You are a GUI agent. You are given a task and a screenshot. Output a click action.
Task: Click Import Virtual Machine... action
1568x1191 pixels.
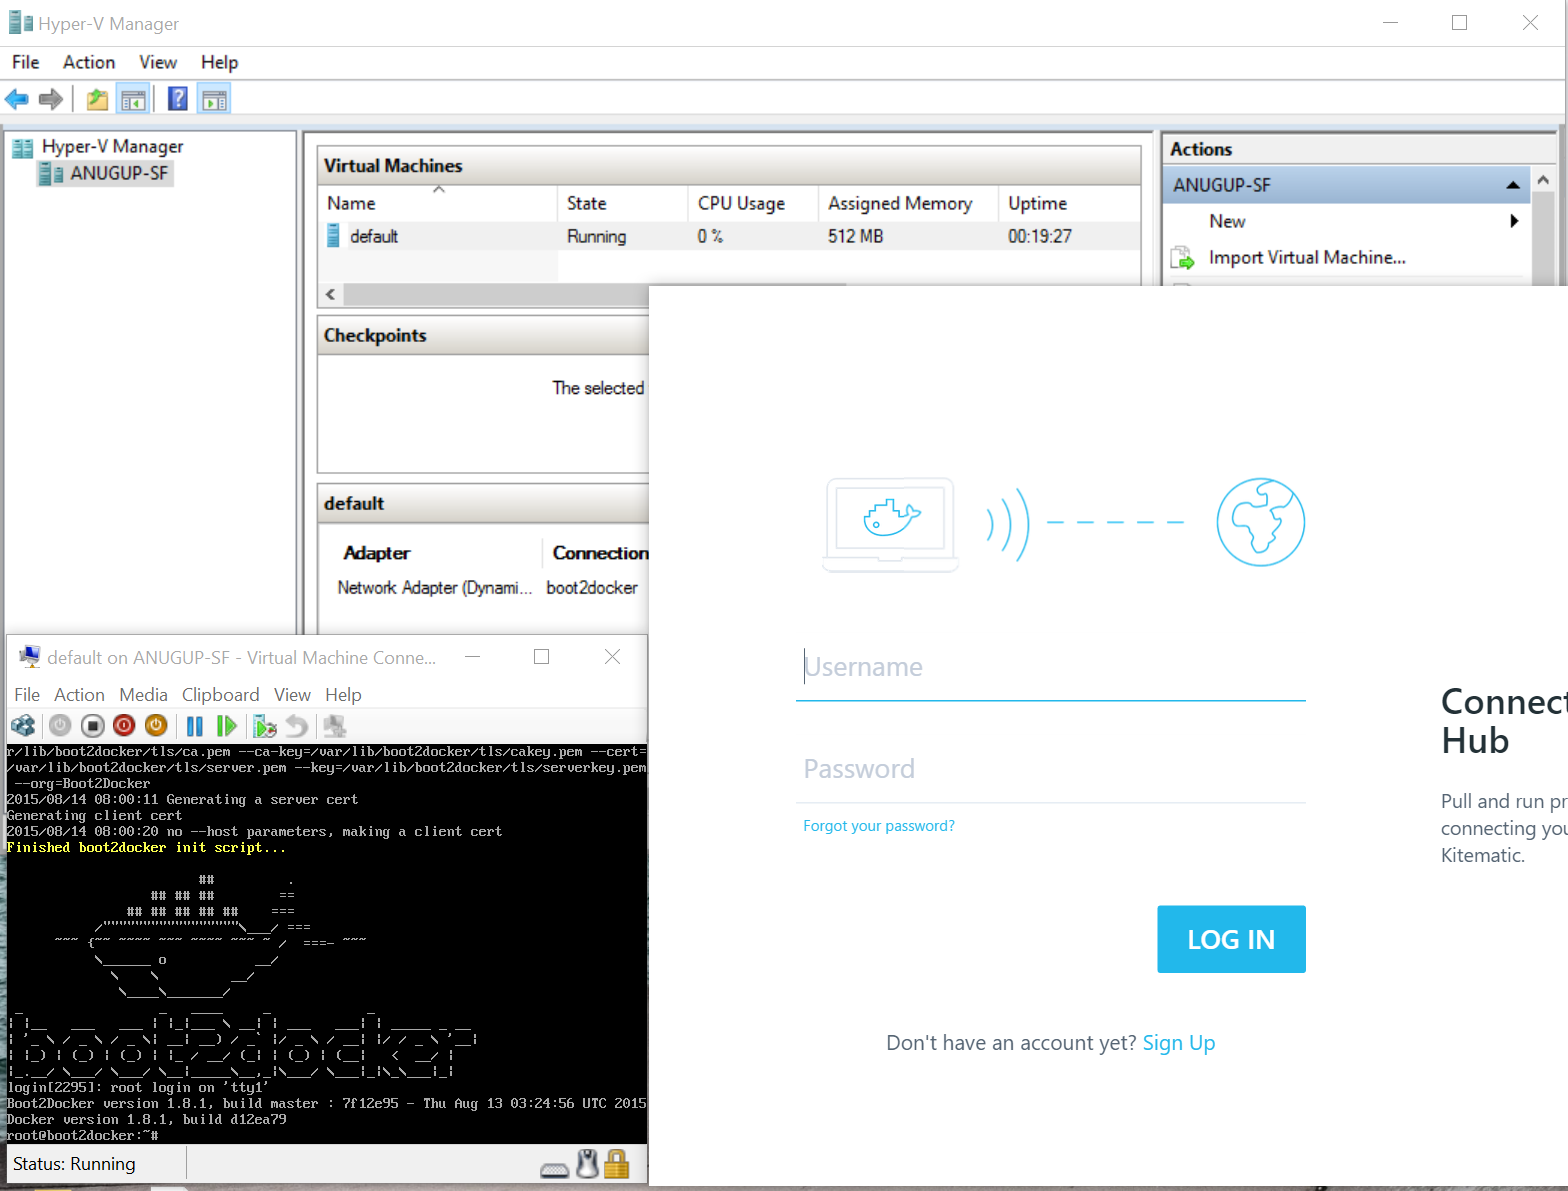click(x=1307, y=258)
